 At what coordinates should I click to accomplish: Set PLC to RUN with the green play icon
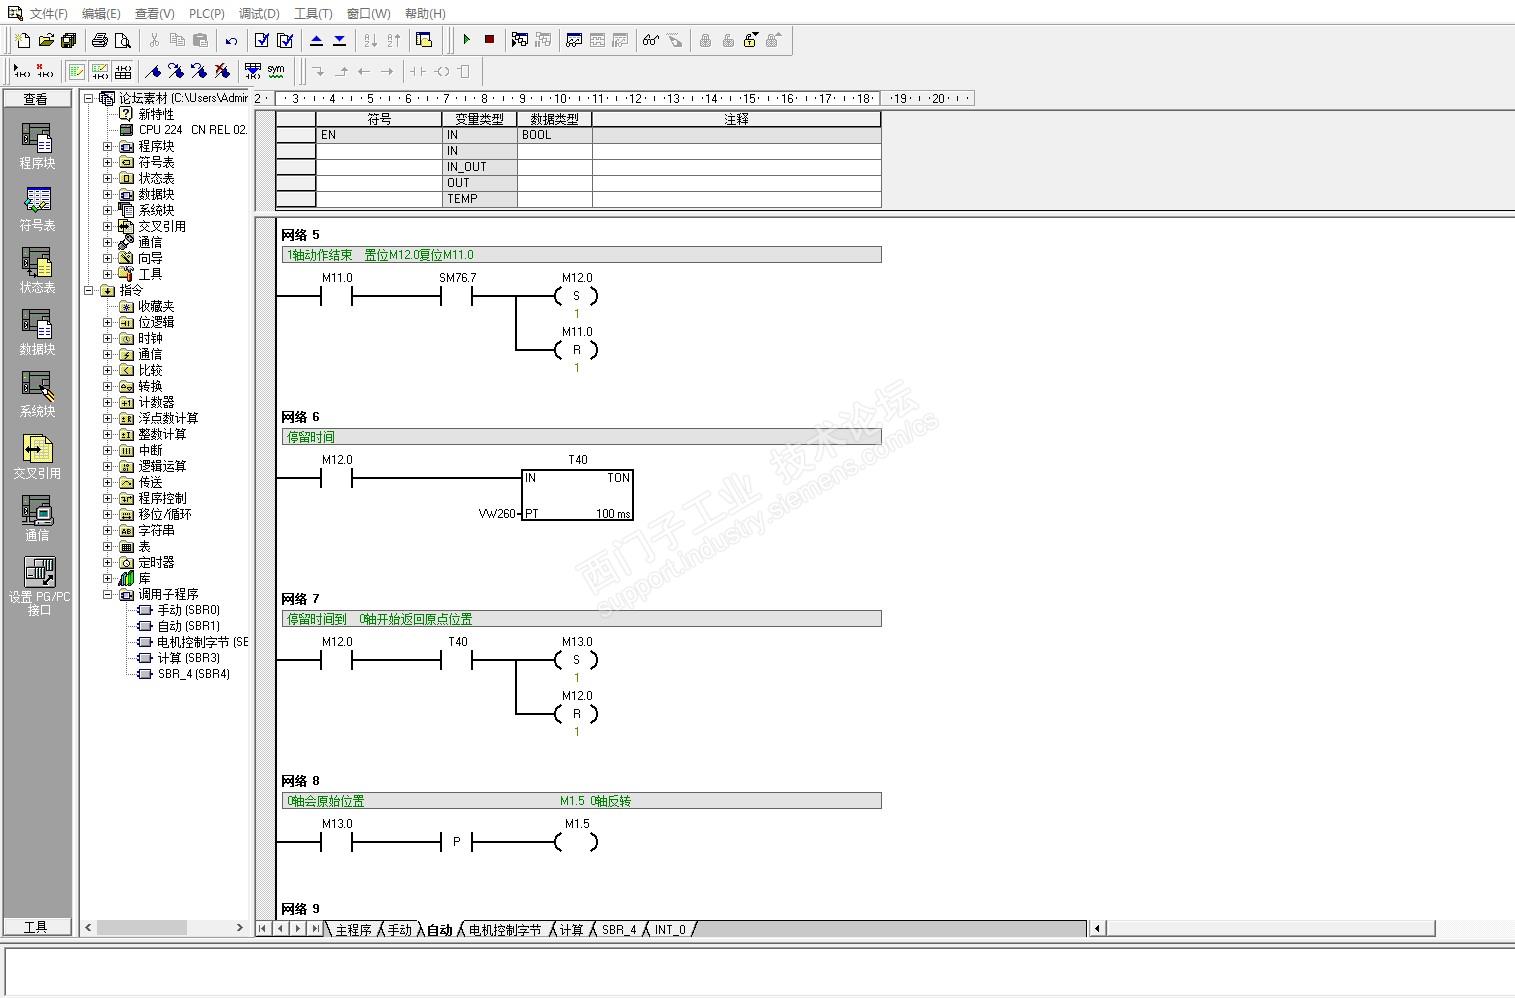[x=466, y=40]
